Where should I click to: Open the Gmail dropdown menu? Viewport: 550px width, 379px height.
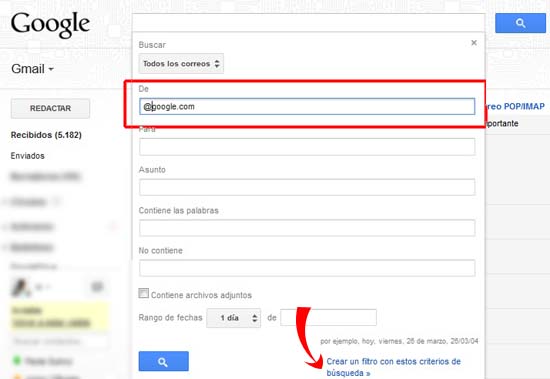coord(33,69)
